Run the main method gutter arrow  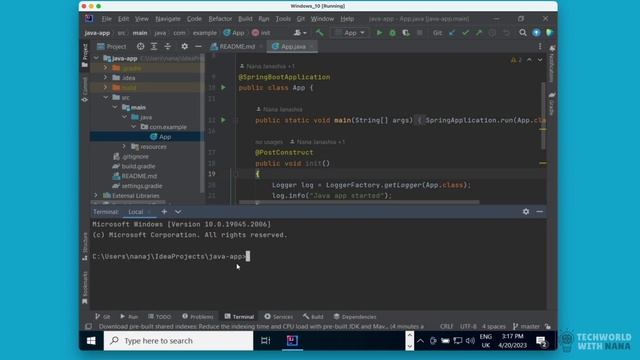coord(223,120)
